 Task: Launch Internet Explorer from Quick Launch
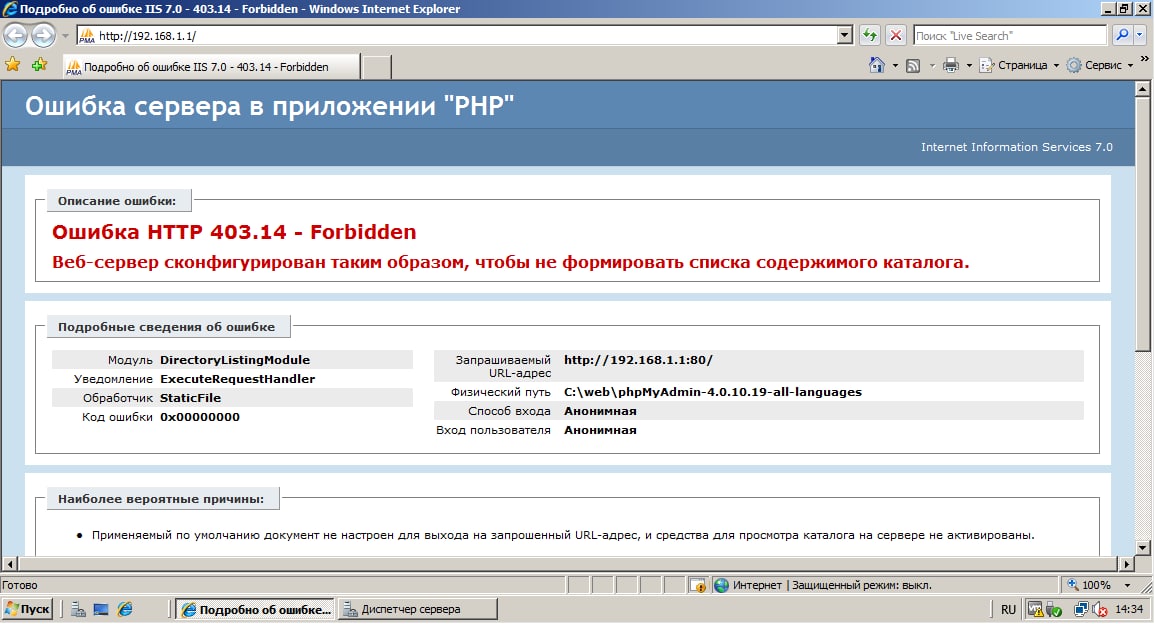click(125, 609)
